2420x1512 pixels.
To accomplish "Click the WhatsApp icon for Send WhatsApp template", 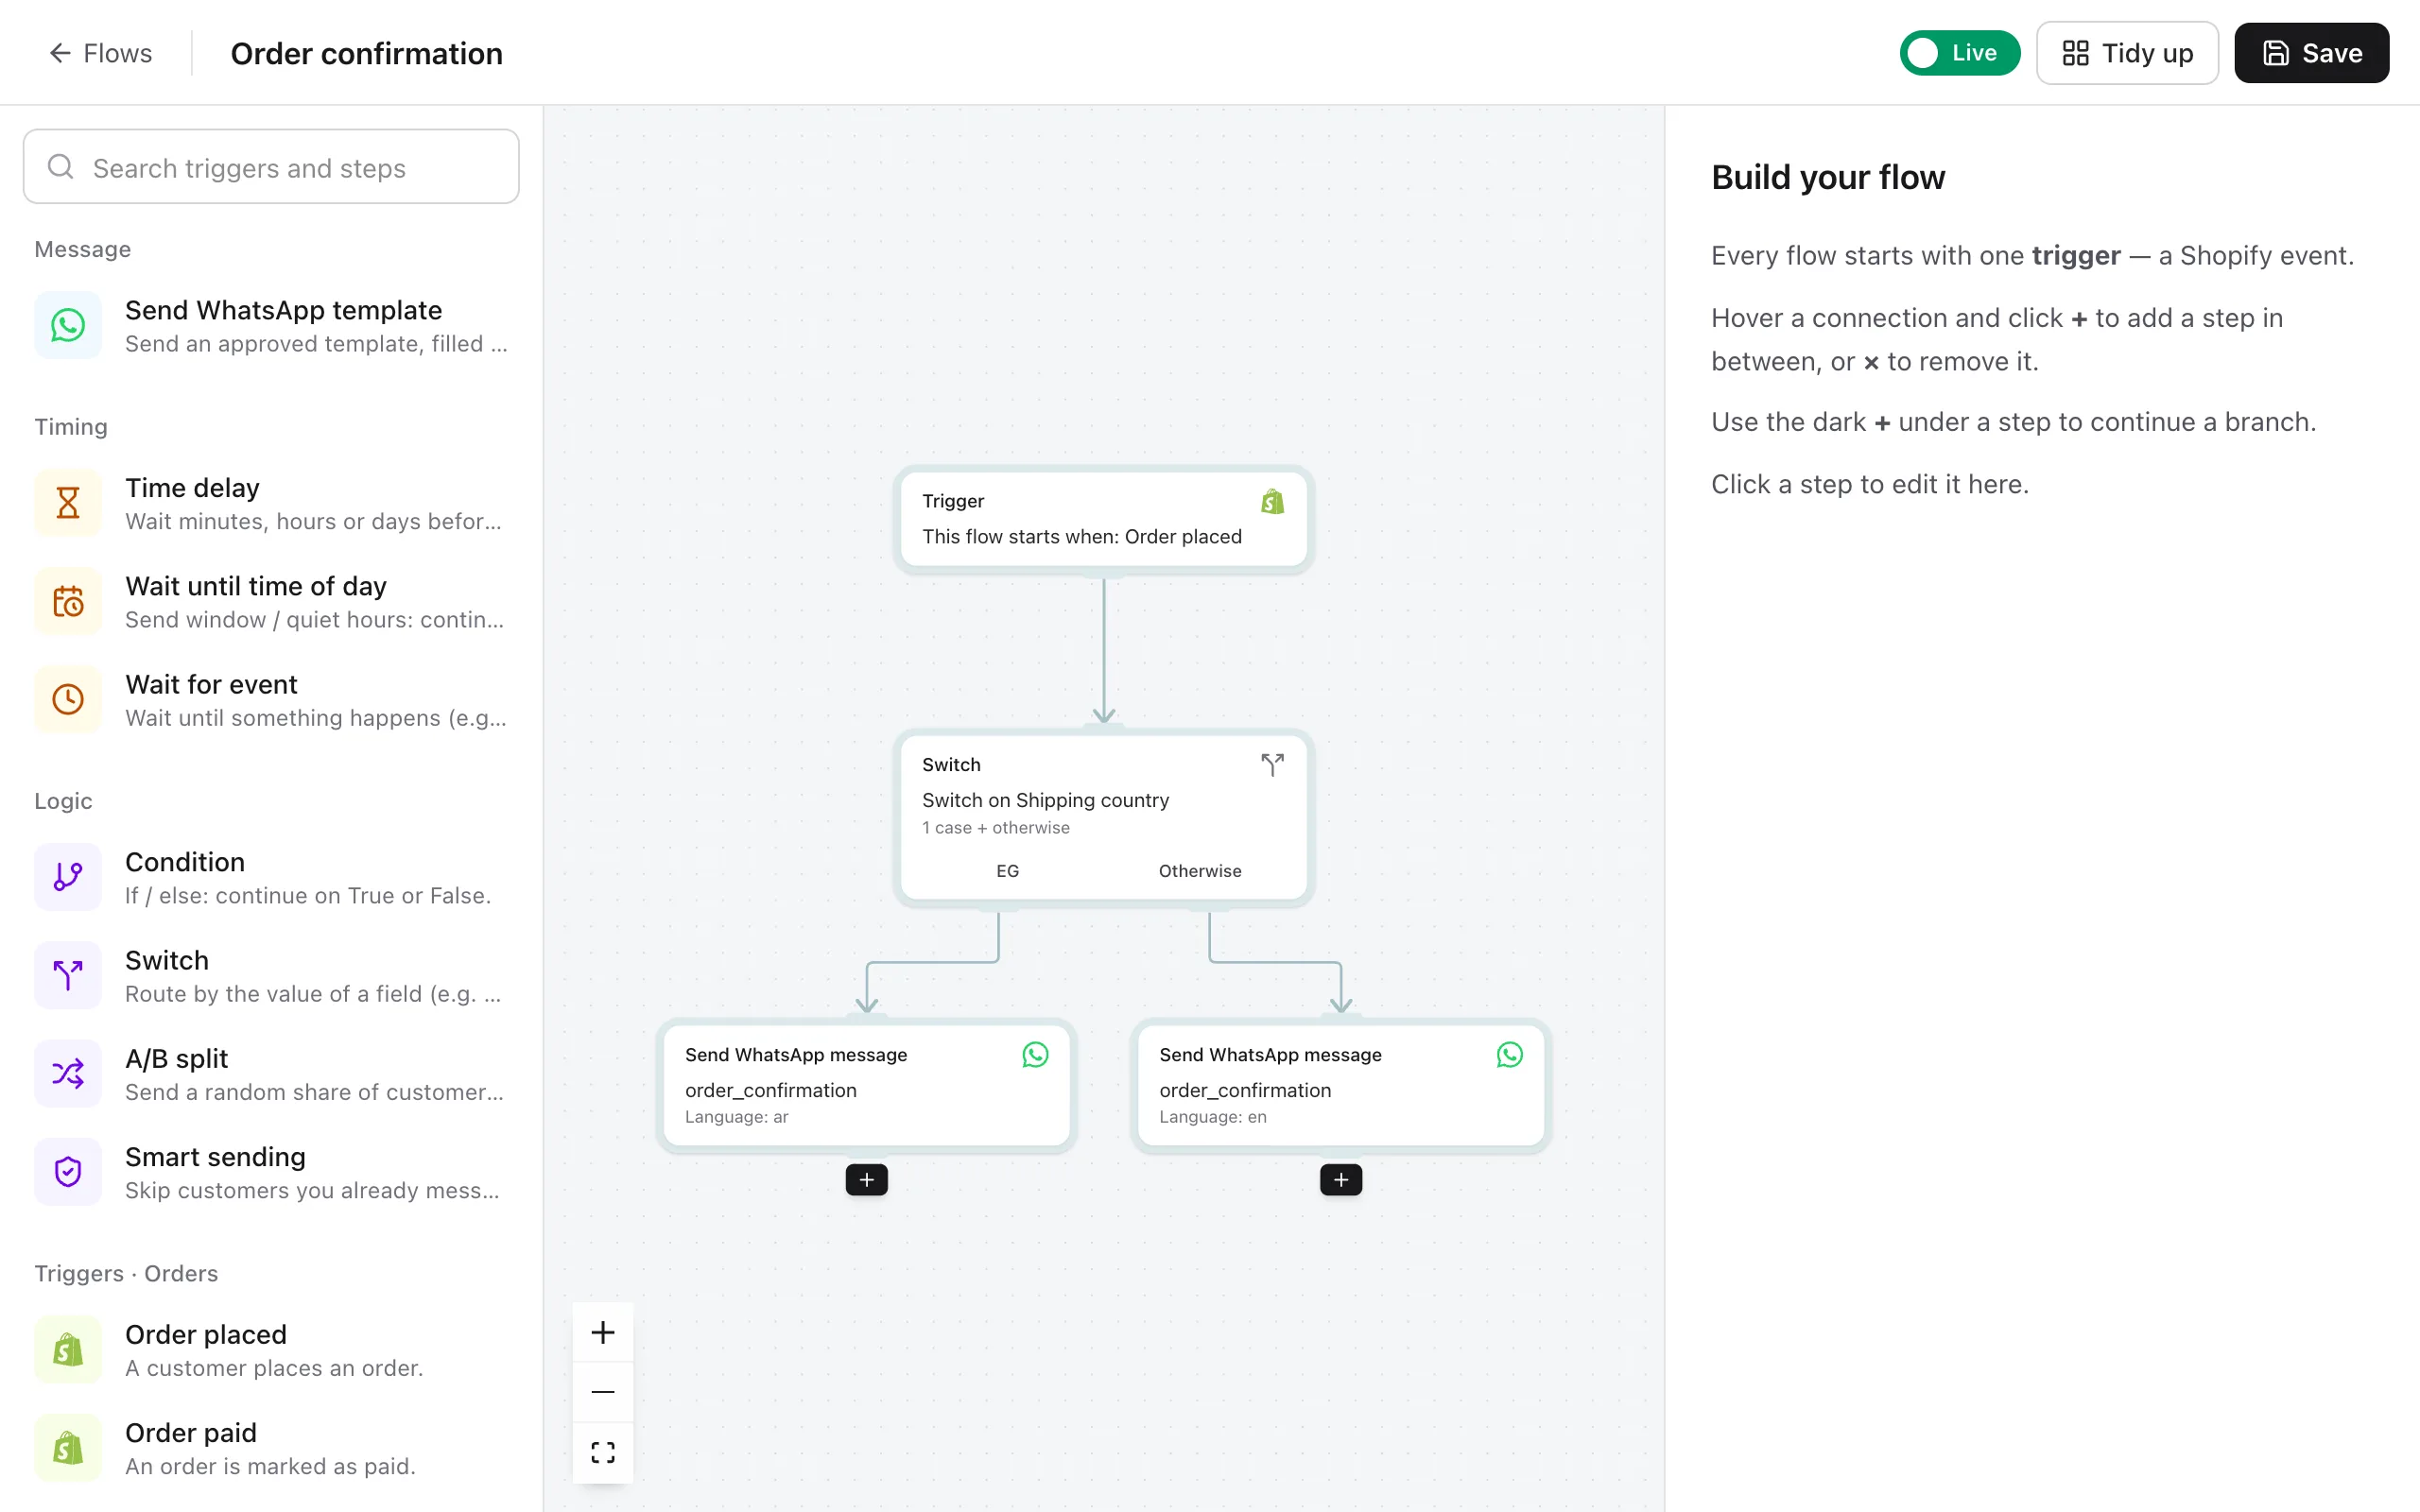I will 68,325.
